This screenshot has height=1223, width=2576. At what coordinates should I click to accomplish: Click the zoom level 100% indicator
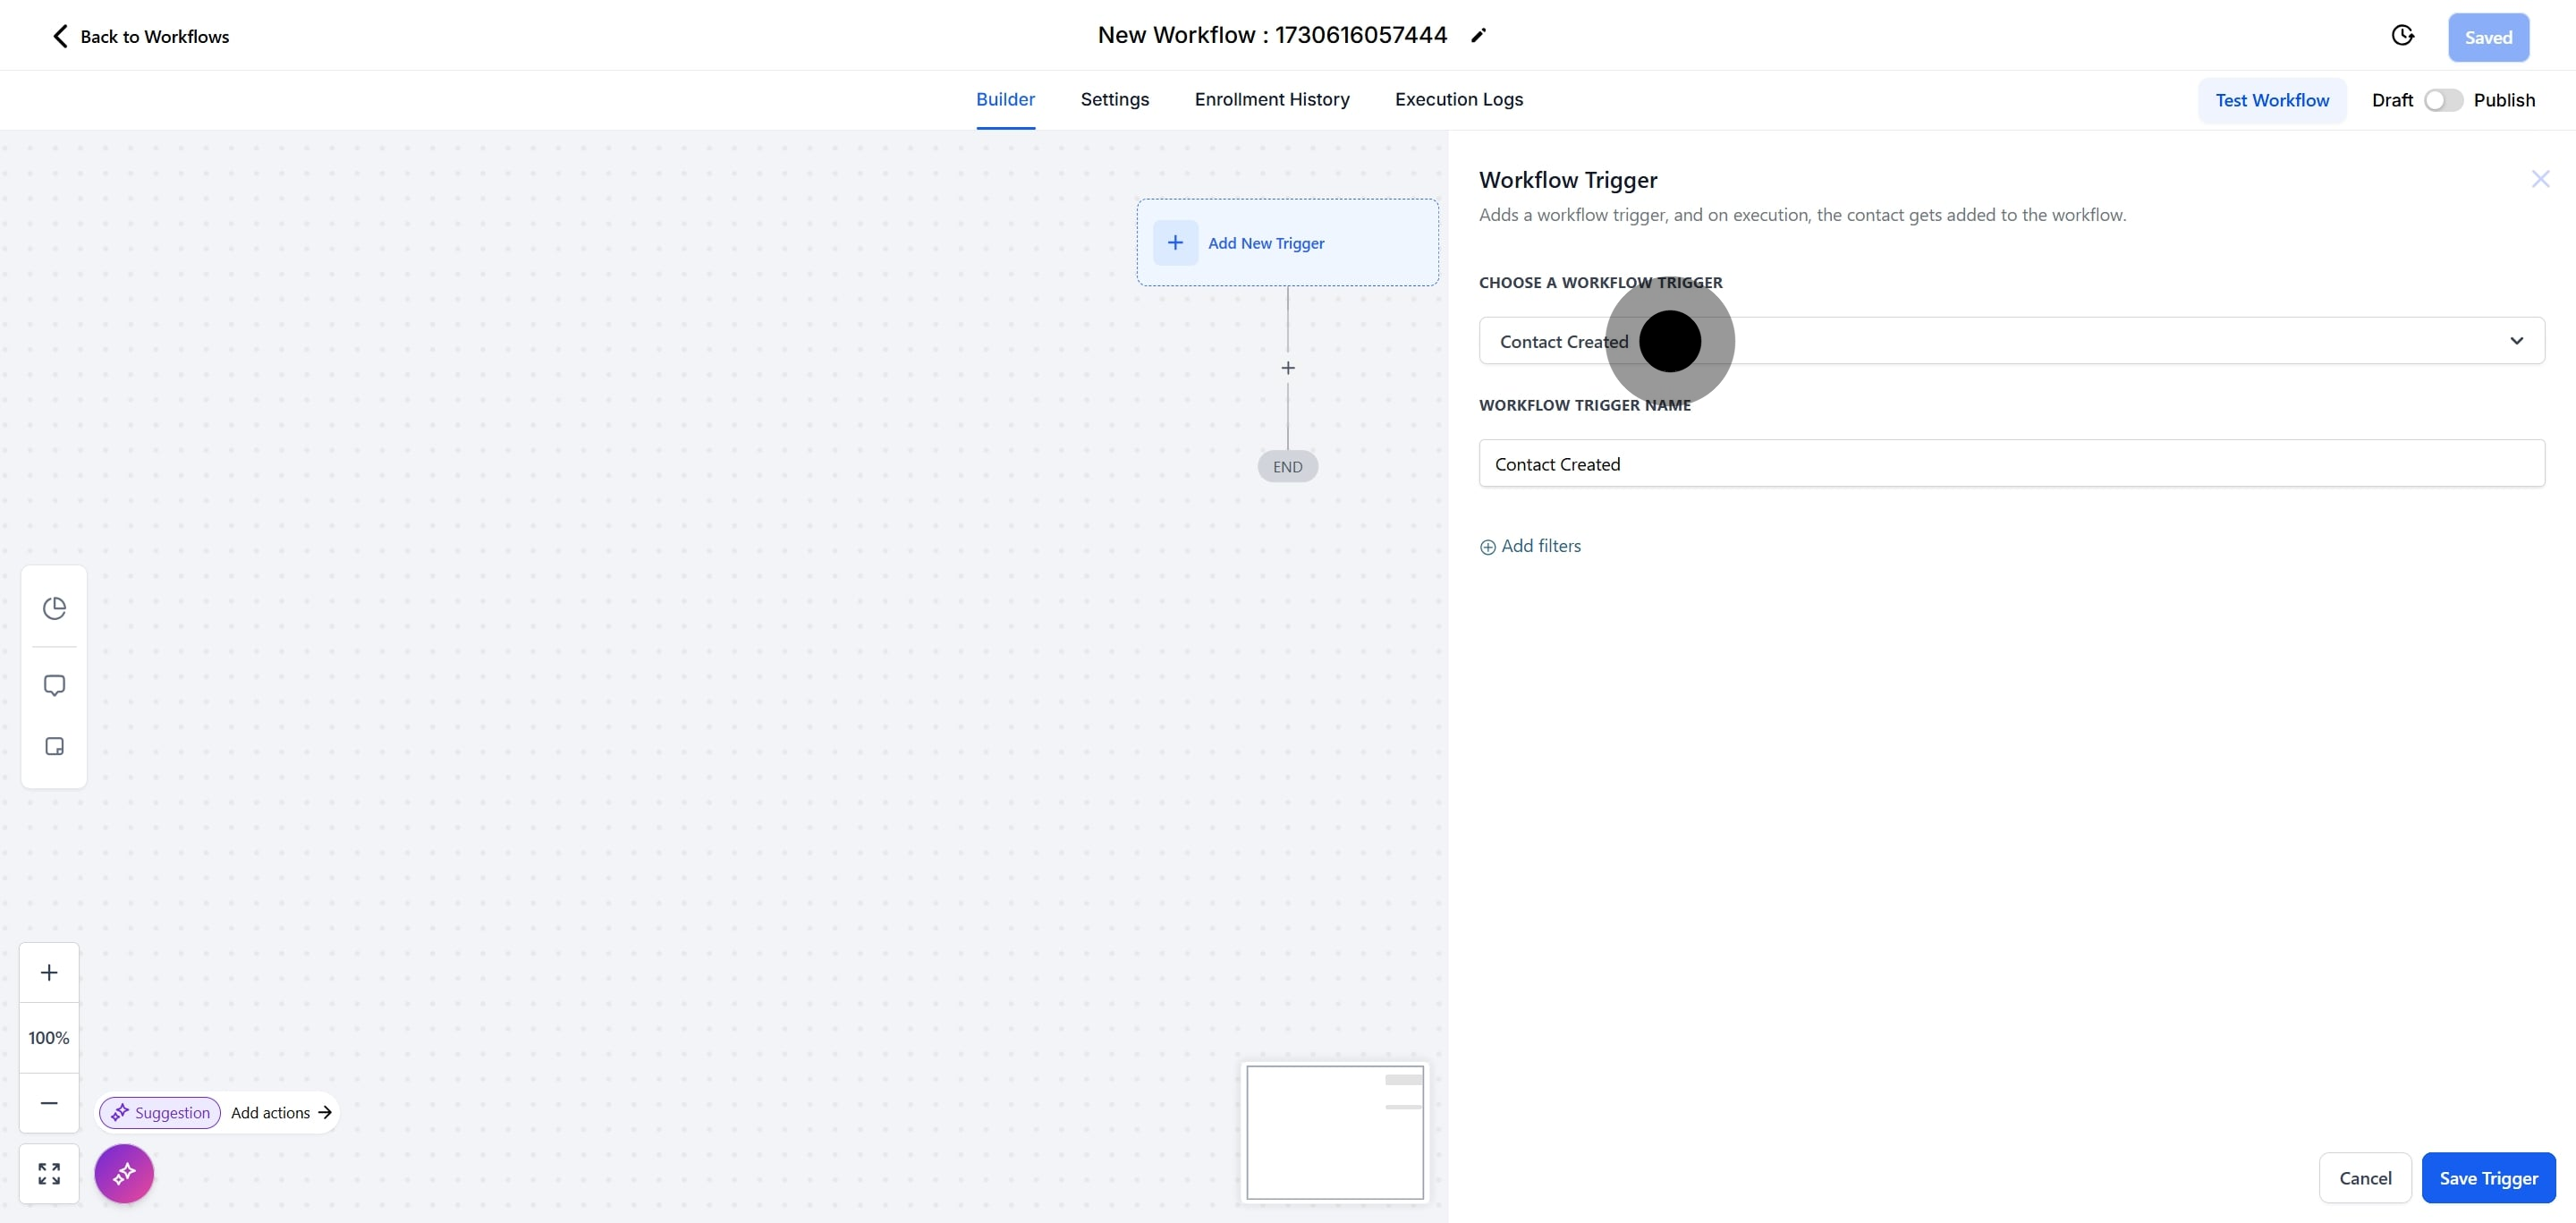click(49, 1038)
